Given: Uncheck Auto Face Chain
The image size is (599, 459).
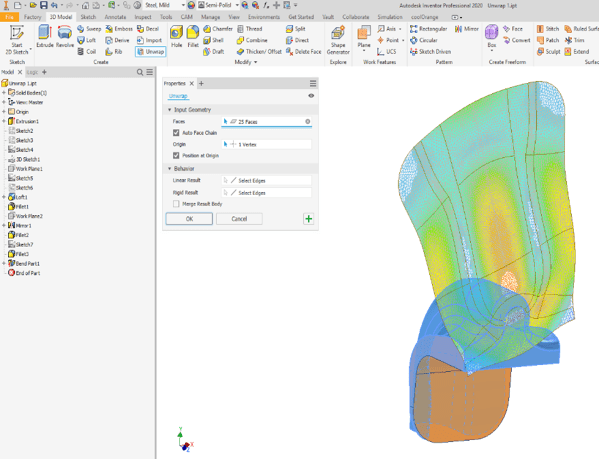Looking at the screenshot, I should point(176,133).
